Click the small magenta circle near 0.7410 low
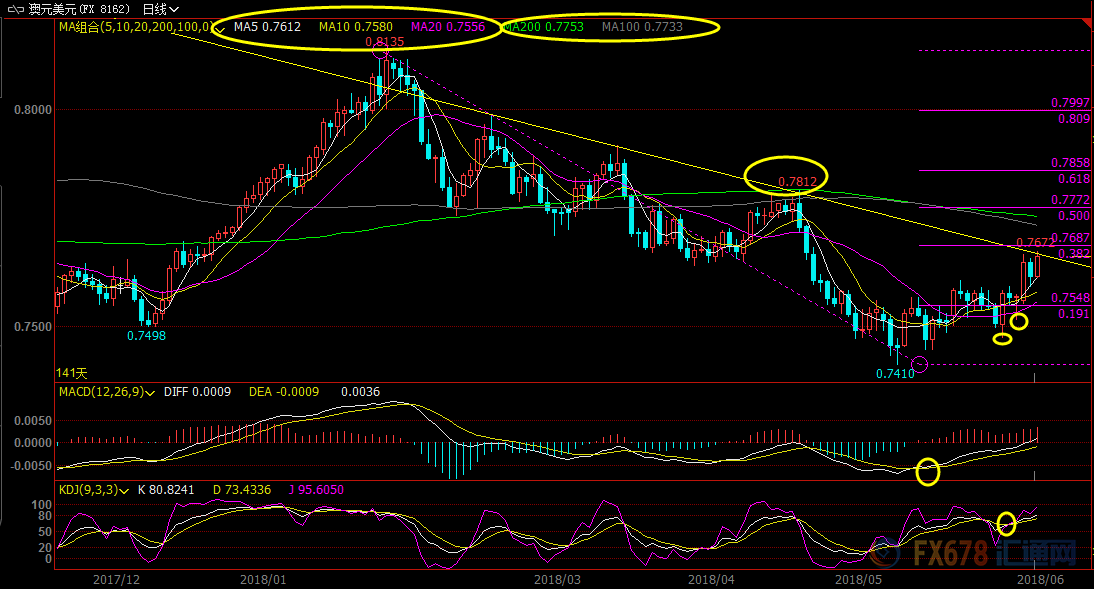 coord(920,364)
